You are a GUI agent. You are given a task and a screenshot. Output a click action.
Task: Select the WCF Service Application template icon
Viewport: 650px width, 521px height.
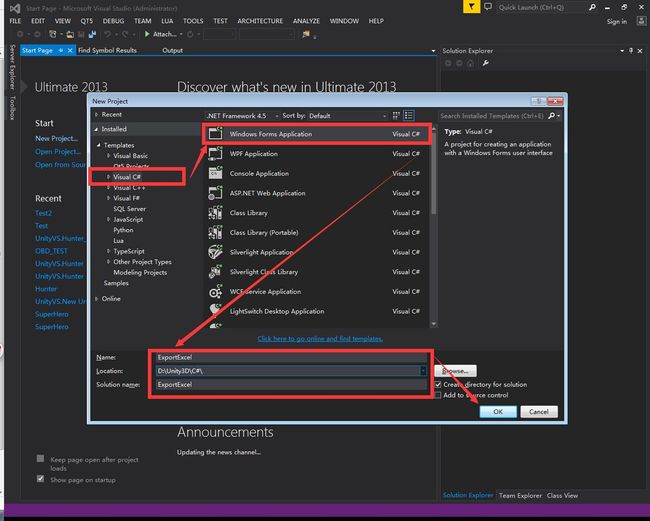(216, 291)
